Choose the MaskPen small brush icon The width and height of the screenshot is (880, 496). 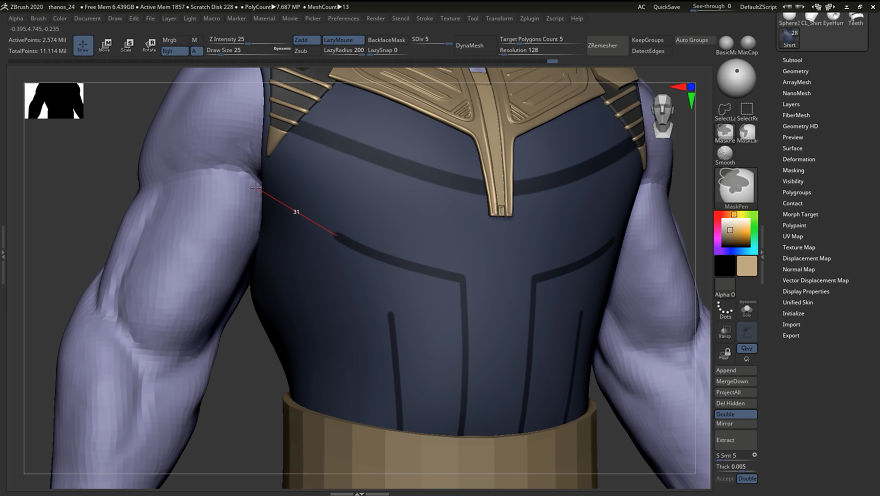(725, 133)
